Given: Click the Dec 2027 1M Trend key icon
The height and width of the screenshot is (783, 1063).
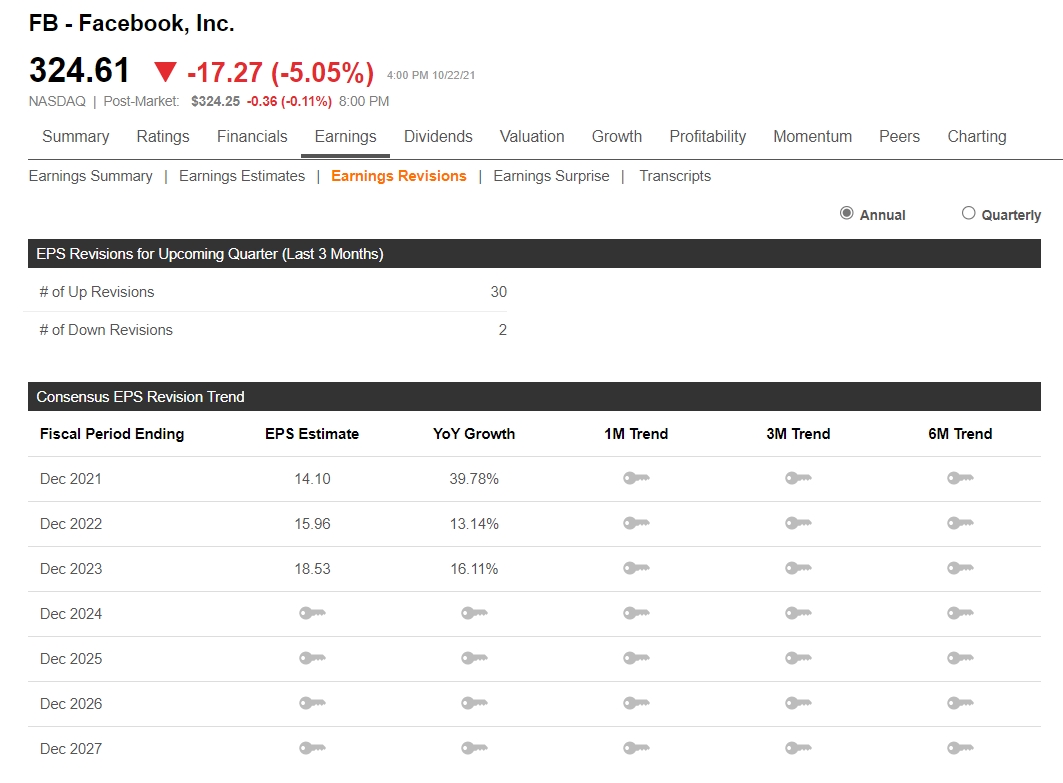Looking at the screenshot, I should pyautogui.click(x=636, y=748).
